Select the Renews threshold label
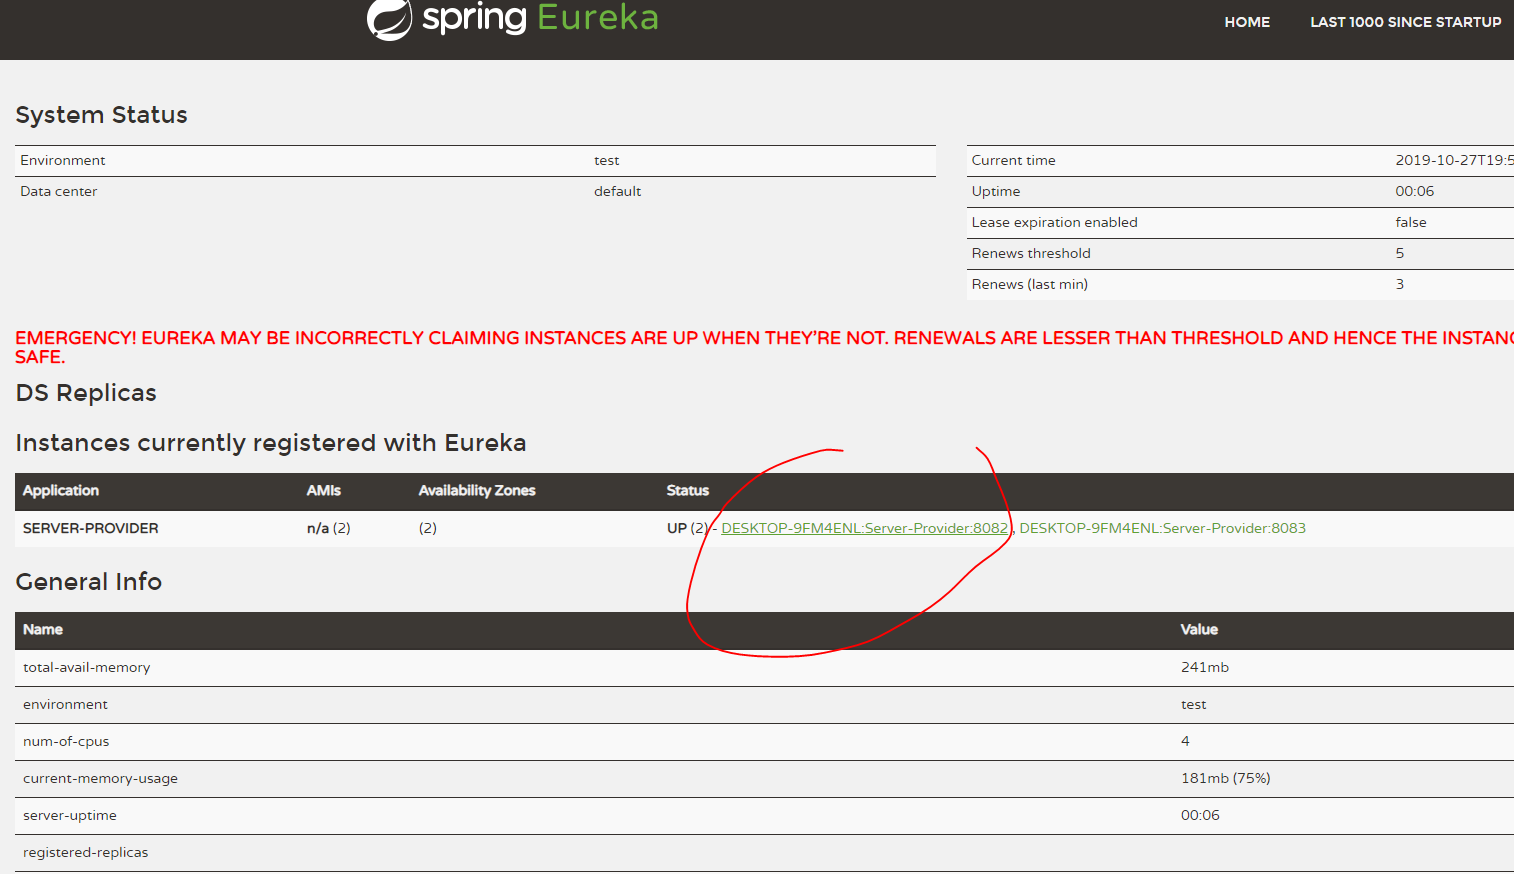This screenshot has width=1514, height=874. 1031,253
